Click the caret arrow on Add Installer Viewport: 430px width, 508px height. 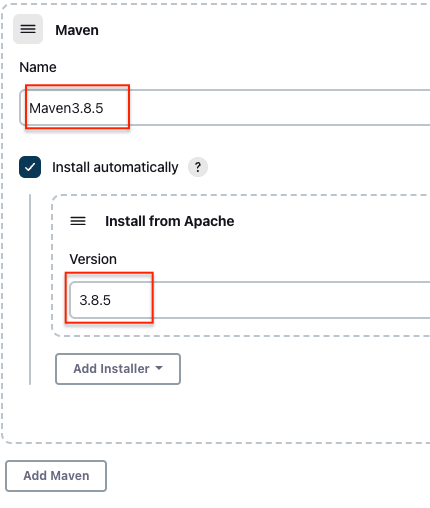tap(159, 368)
